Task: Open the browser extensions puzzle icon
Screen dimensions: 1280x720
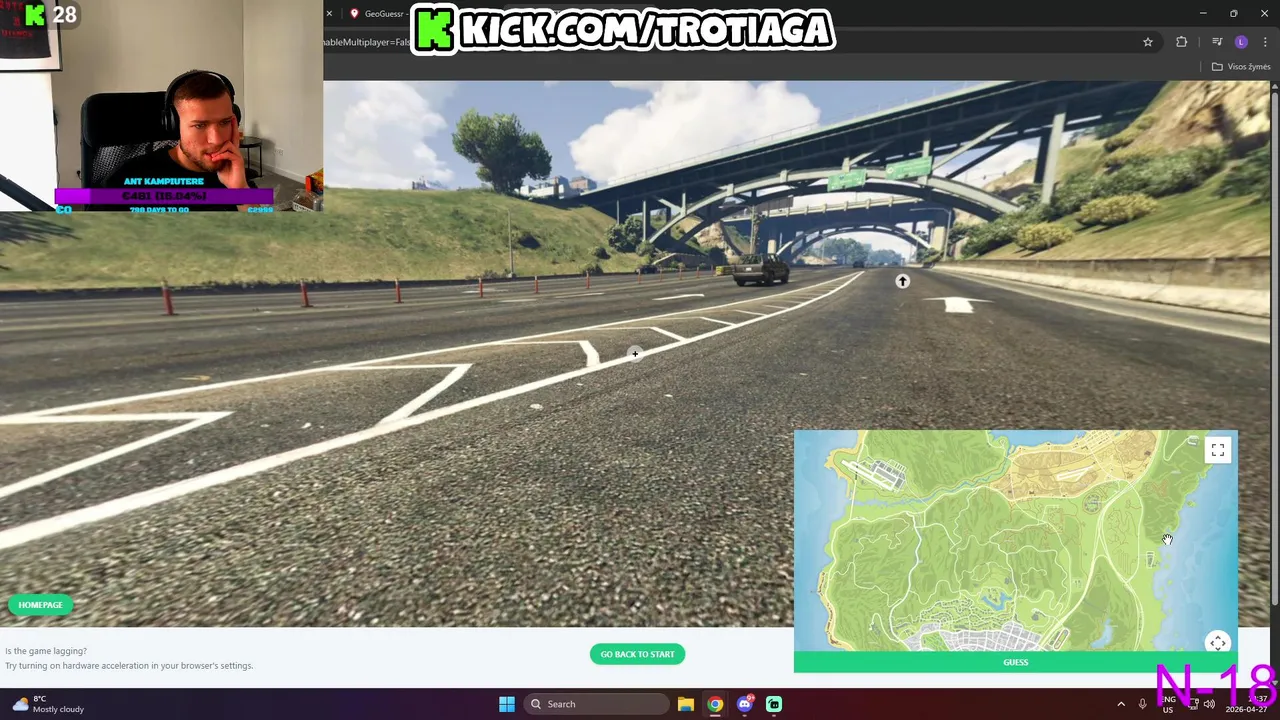Action: pos(1181,42)
